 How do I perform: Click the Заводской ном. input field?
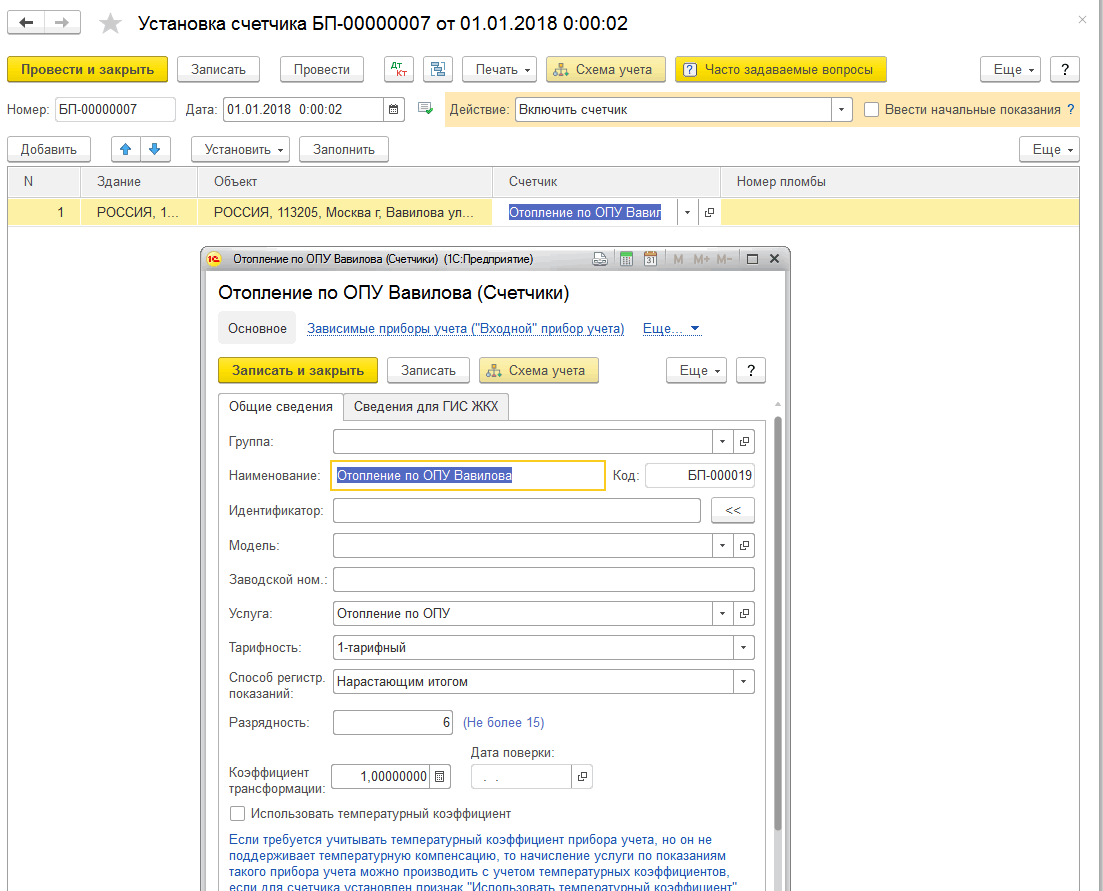[x=544, y=579]
